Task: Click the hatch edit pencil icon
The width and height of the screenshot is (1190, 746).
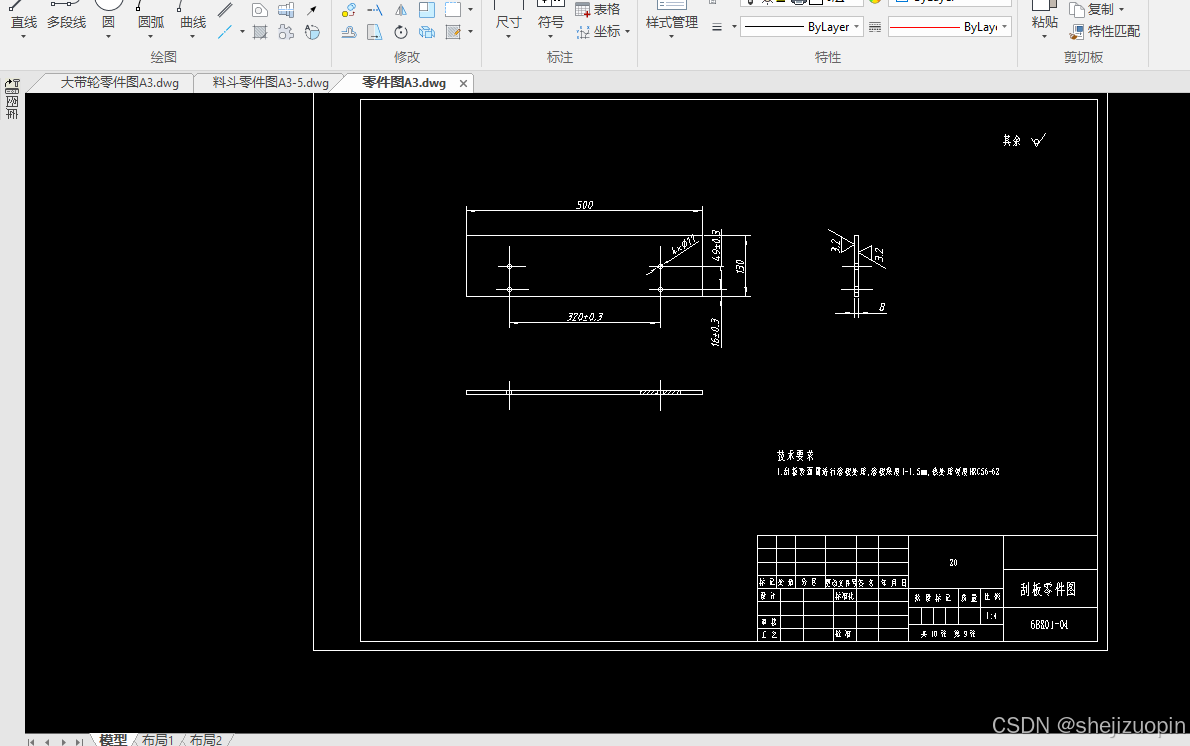Action: pos(453,32)
